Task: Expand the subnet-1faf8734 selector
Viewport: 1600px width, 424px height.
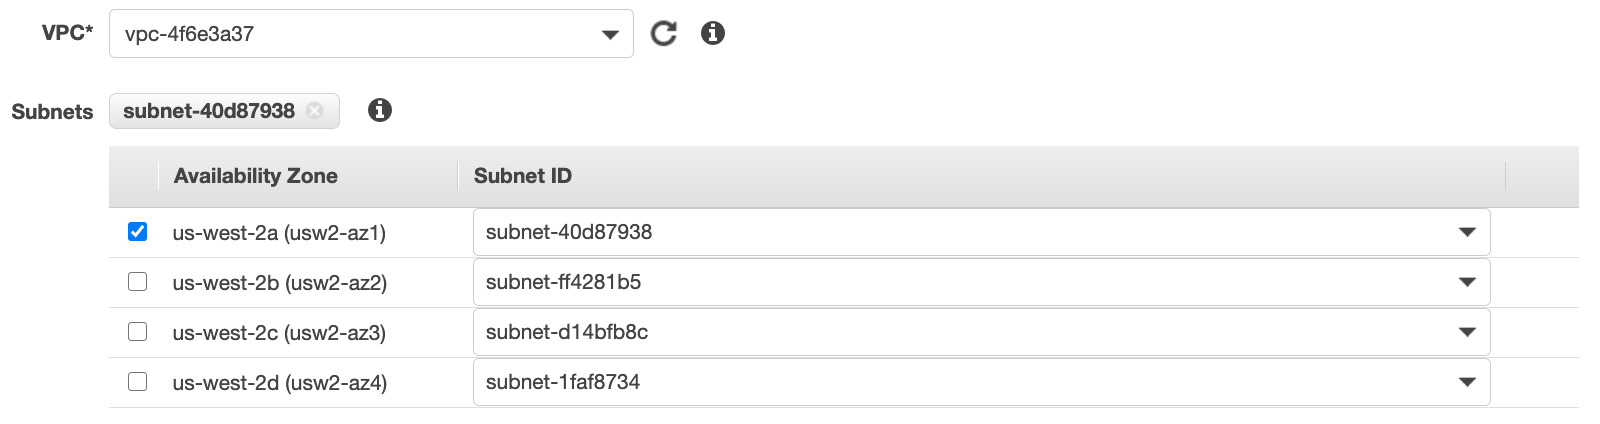Action: point(981,382)
